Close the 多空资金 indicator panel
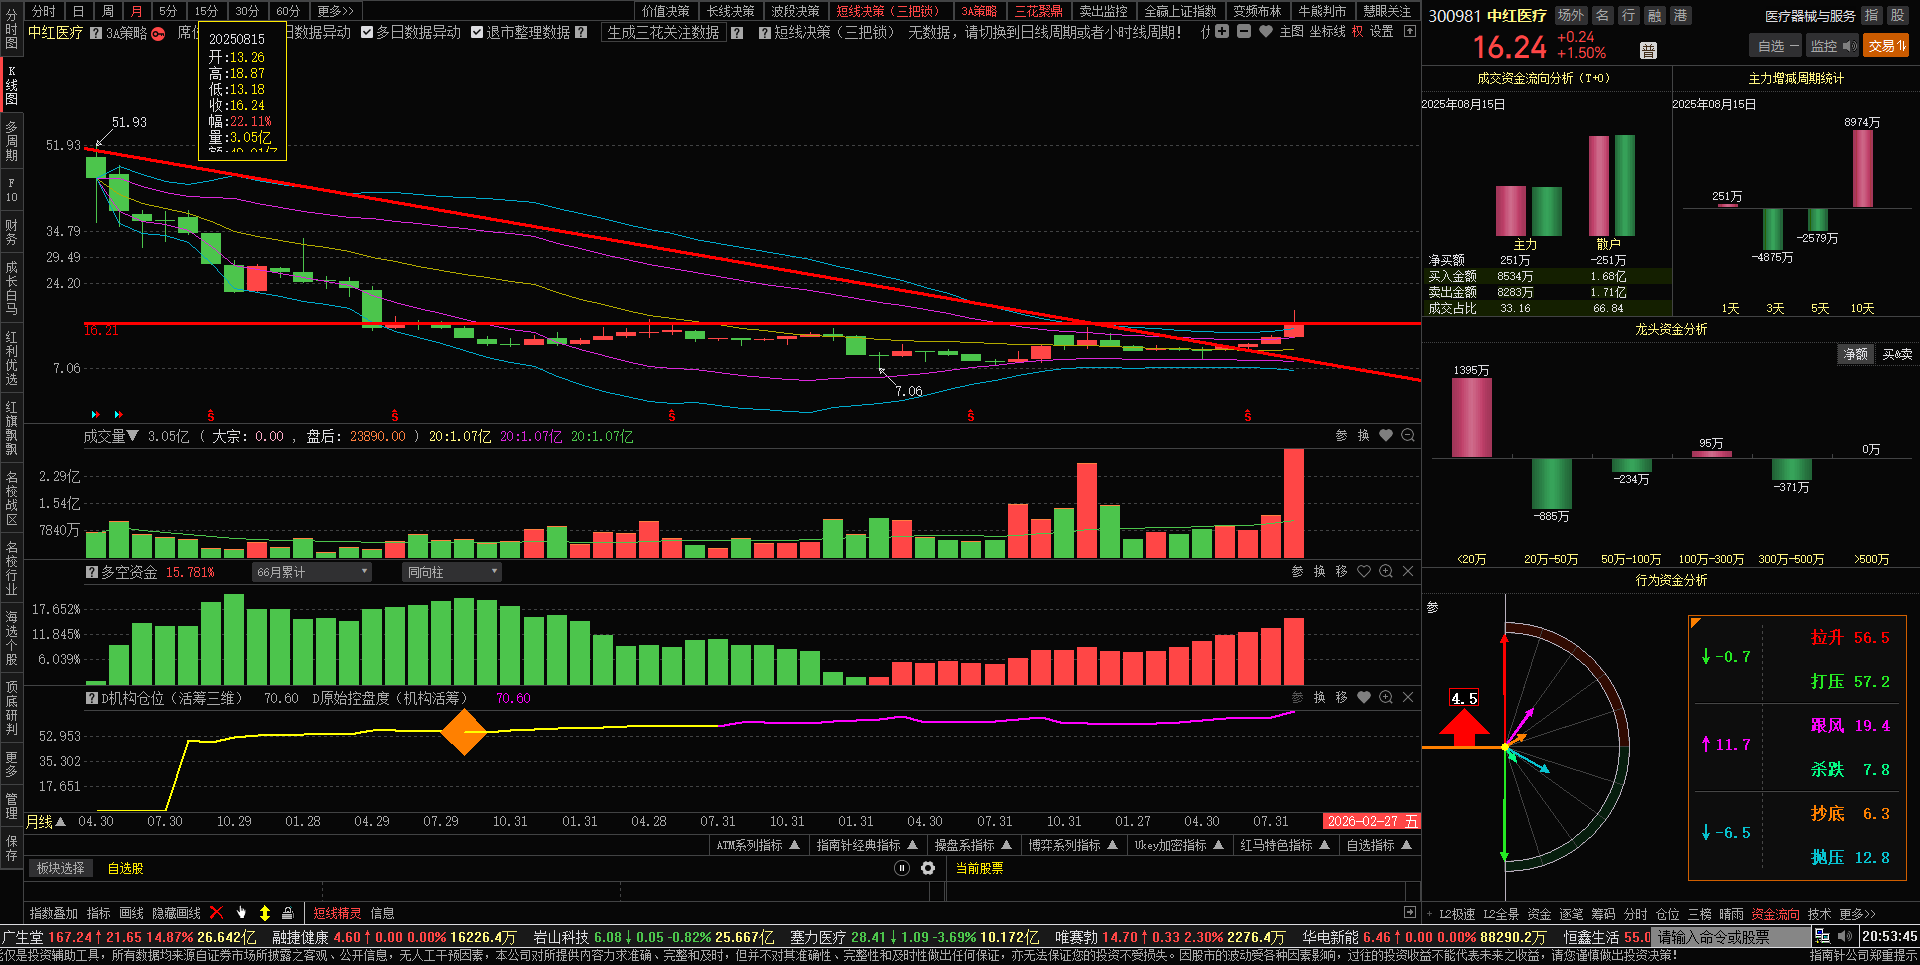This screenshot has width=1920, height=965. (x=1408, y=571)
